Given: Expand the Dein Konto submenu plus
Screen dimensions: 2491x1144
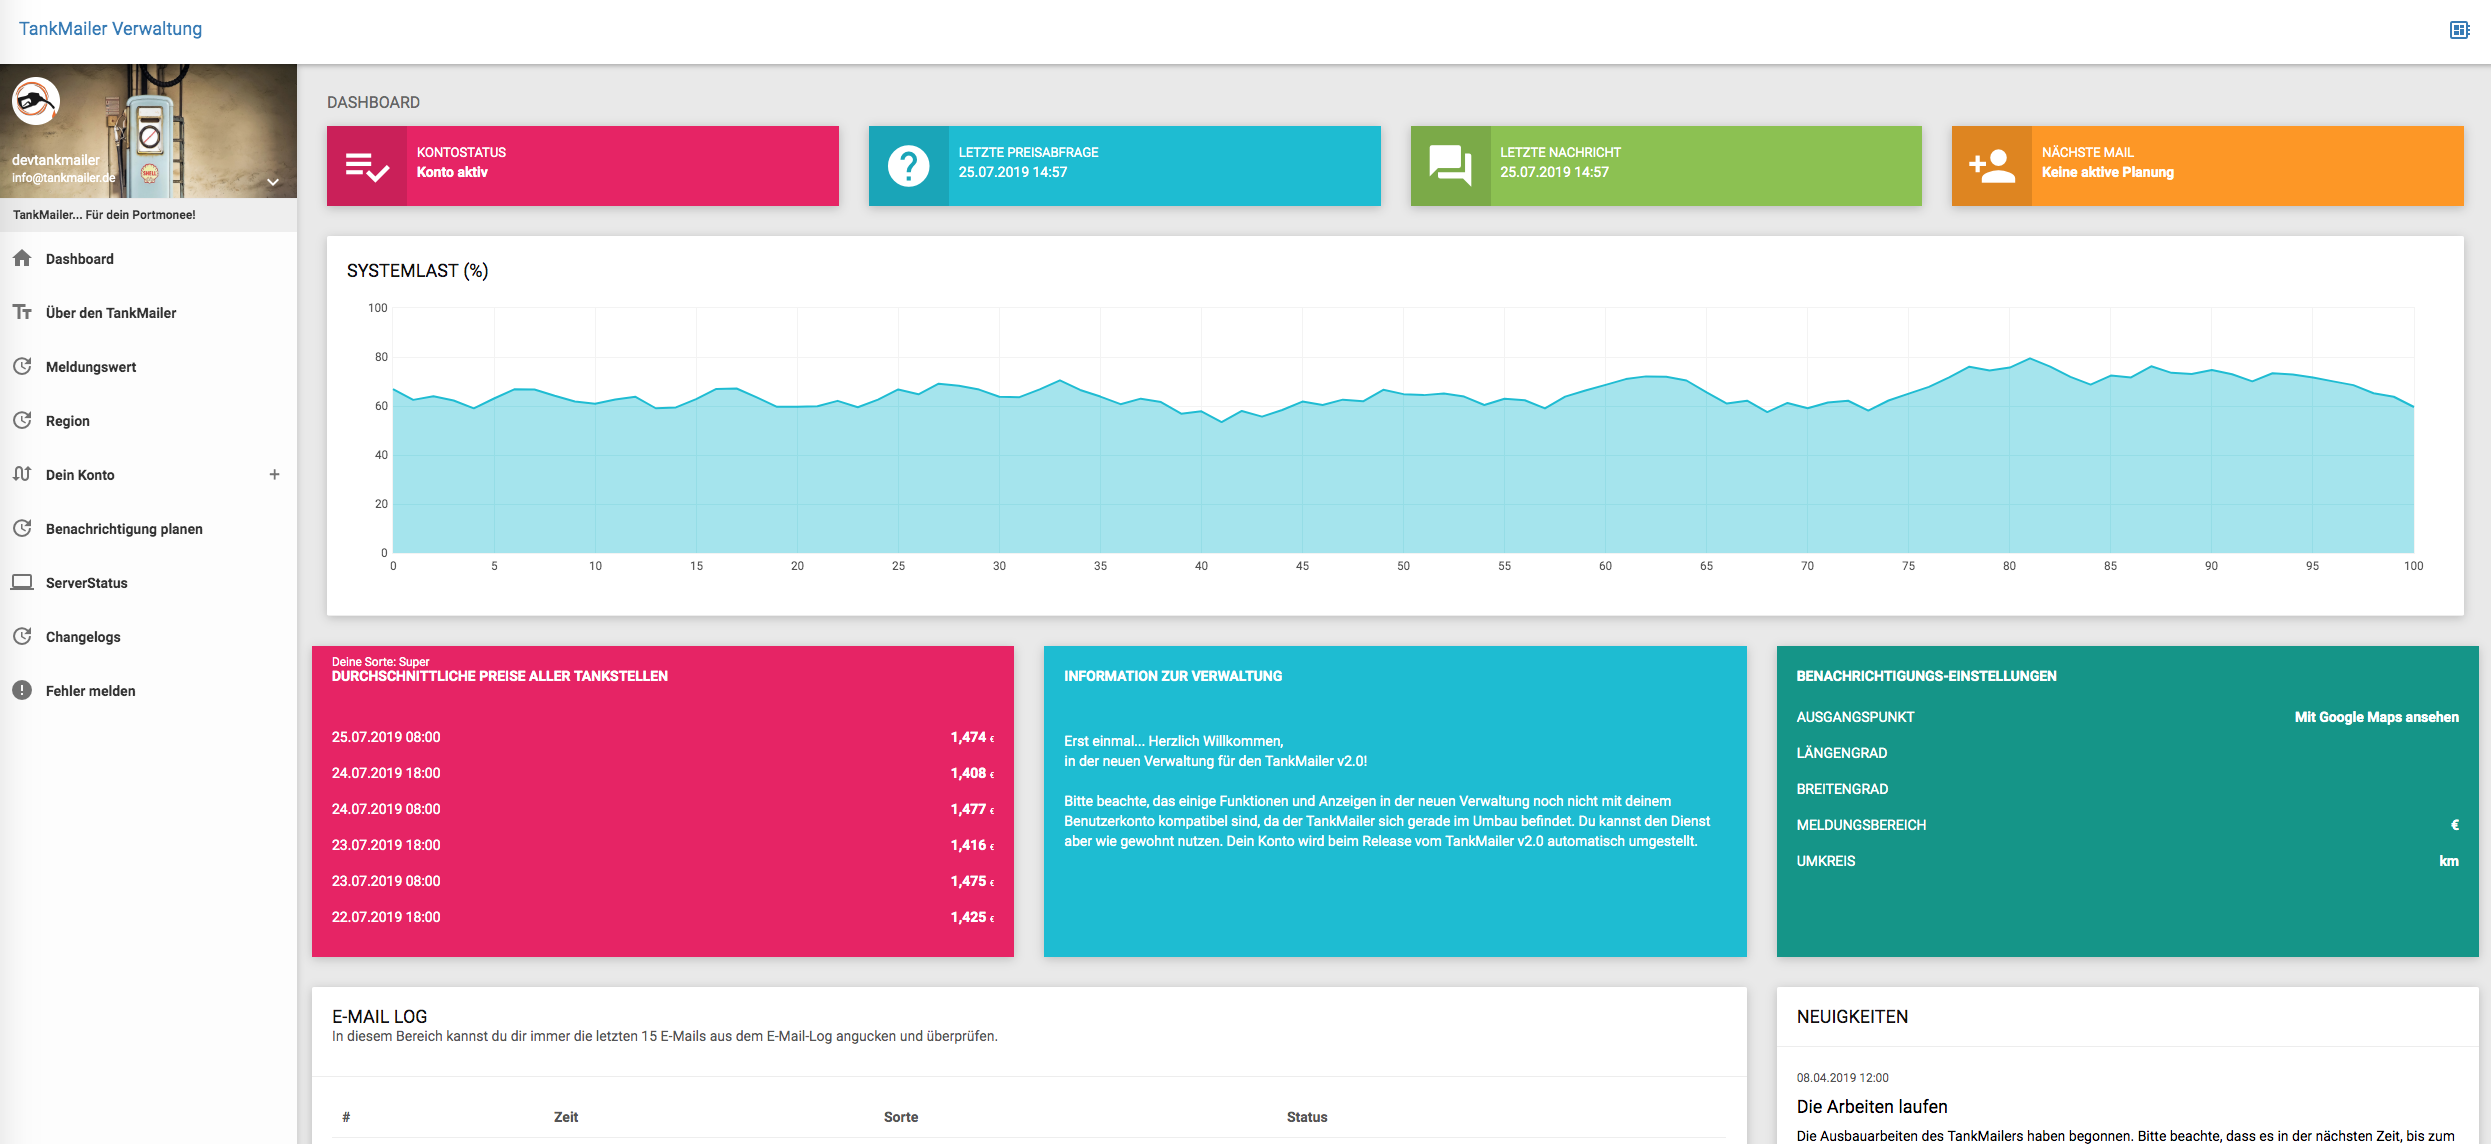Looking at the screenshot, I should [274, 474].
